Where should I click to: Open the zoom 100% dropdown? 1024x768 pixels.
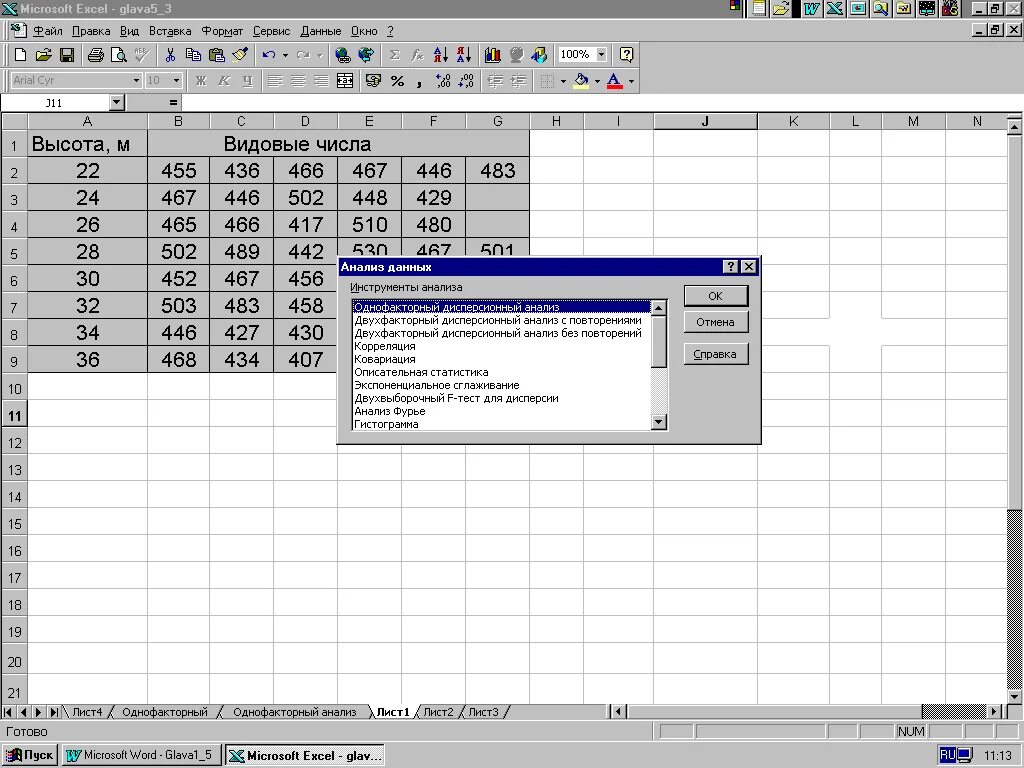pos(601,55)
